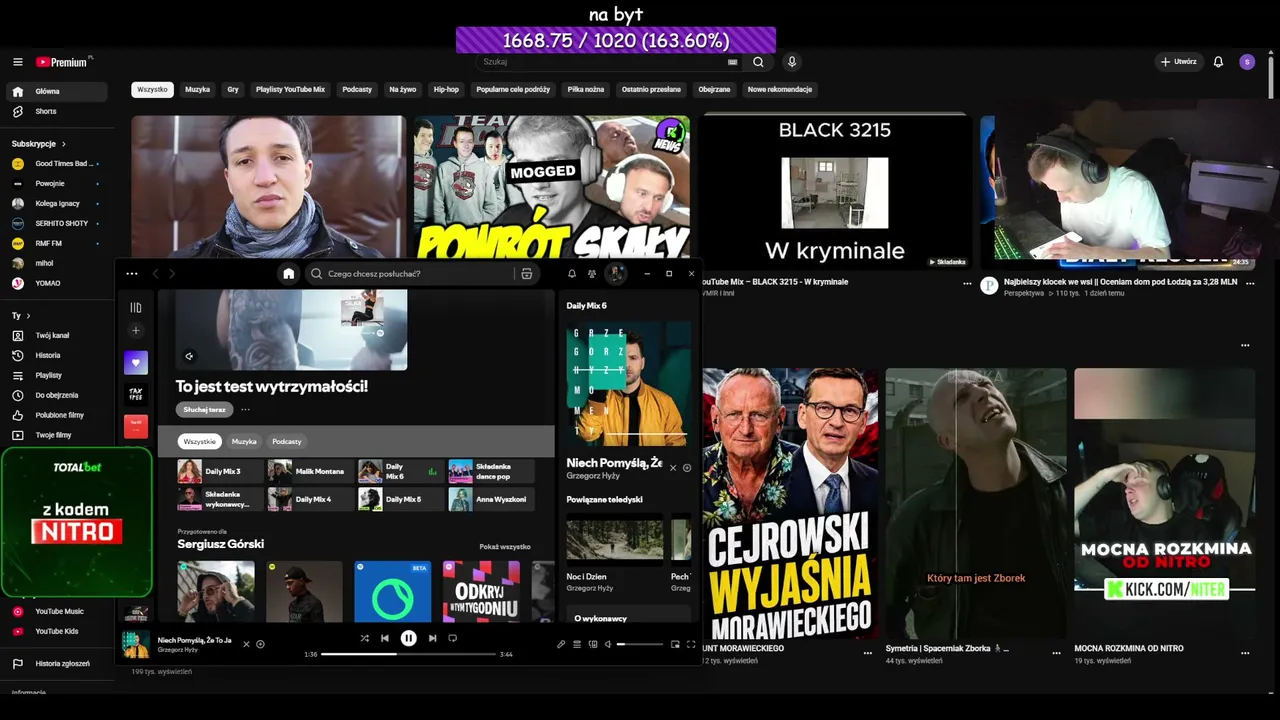Switch to Spotify Podcasty filter
Image resolution: width=1280 pixels, height=720 pixels.
287,441
